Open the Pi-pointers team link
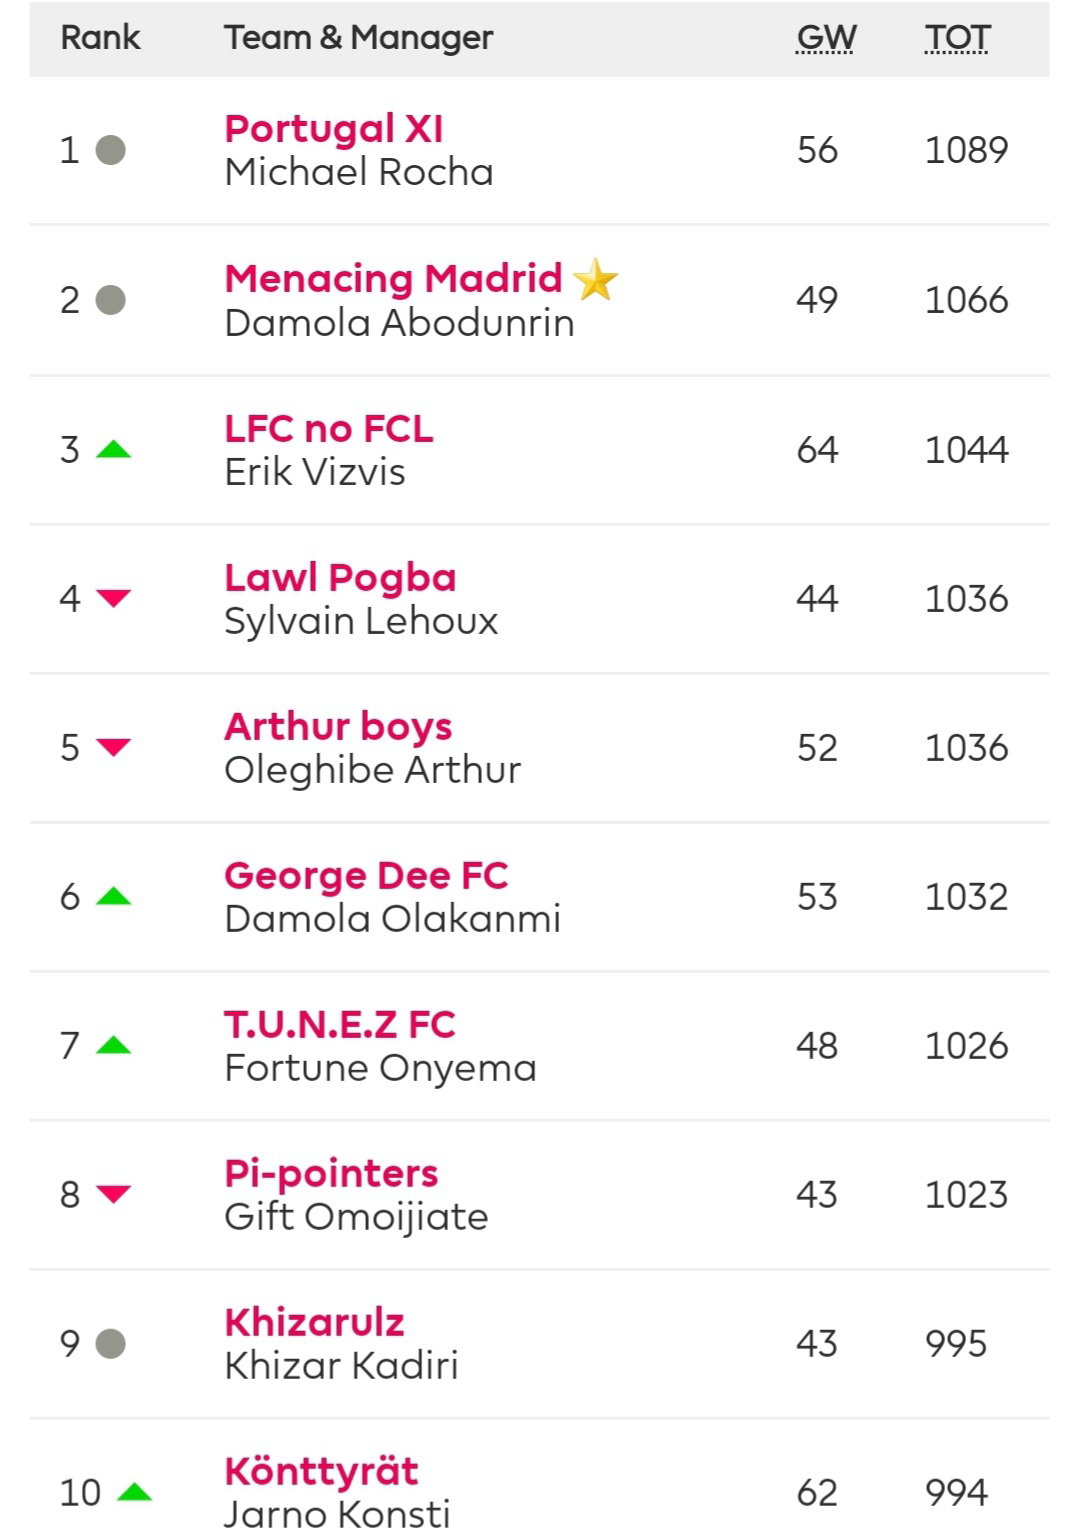This screenshot has width=1075, height=1540. point(332,1174)
